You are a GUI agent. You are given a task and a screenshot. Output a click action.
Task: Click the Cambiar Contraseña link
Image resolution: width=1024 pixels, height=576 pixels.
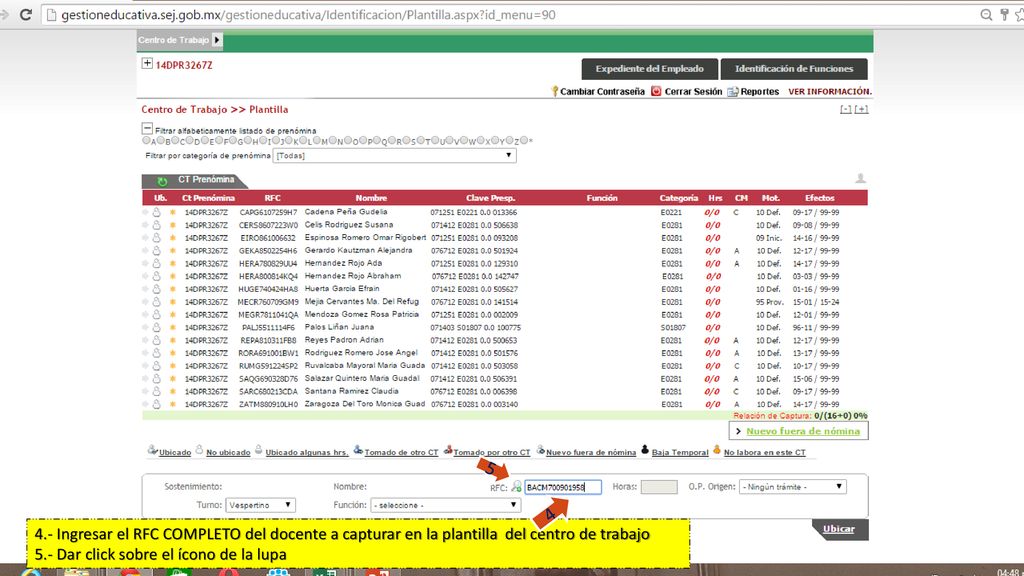[x=602, y=91]
